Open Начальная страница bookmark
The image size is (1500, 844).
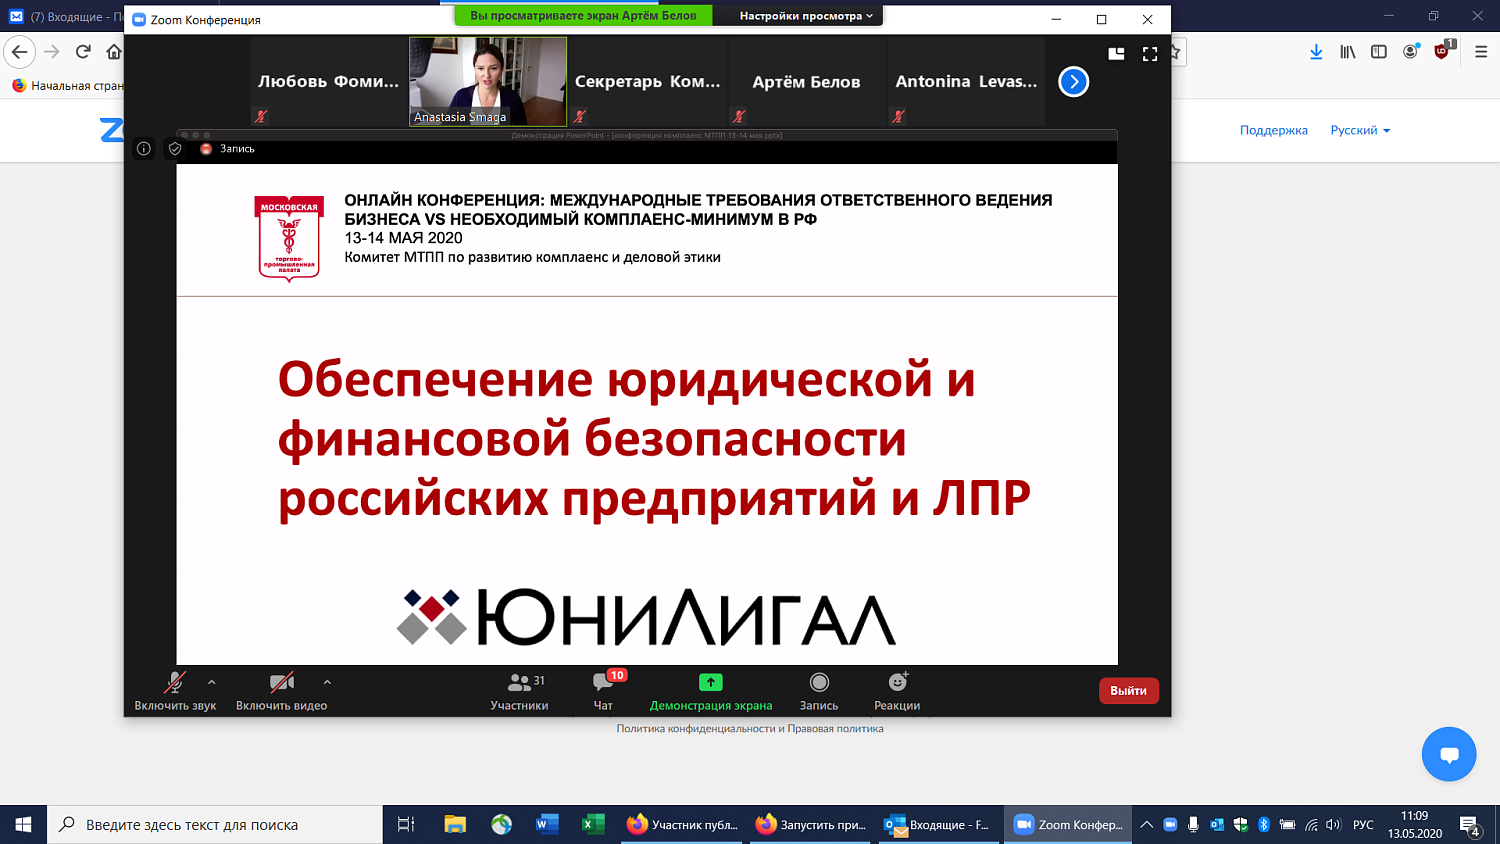coord(67,86)
